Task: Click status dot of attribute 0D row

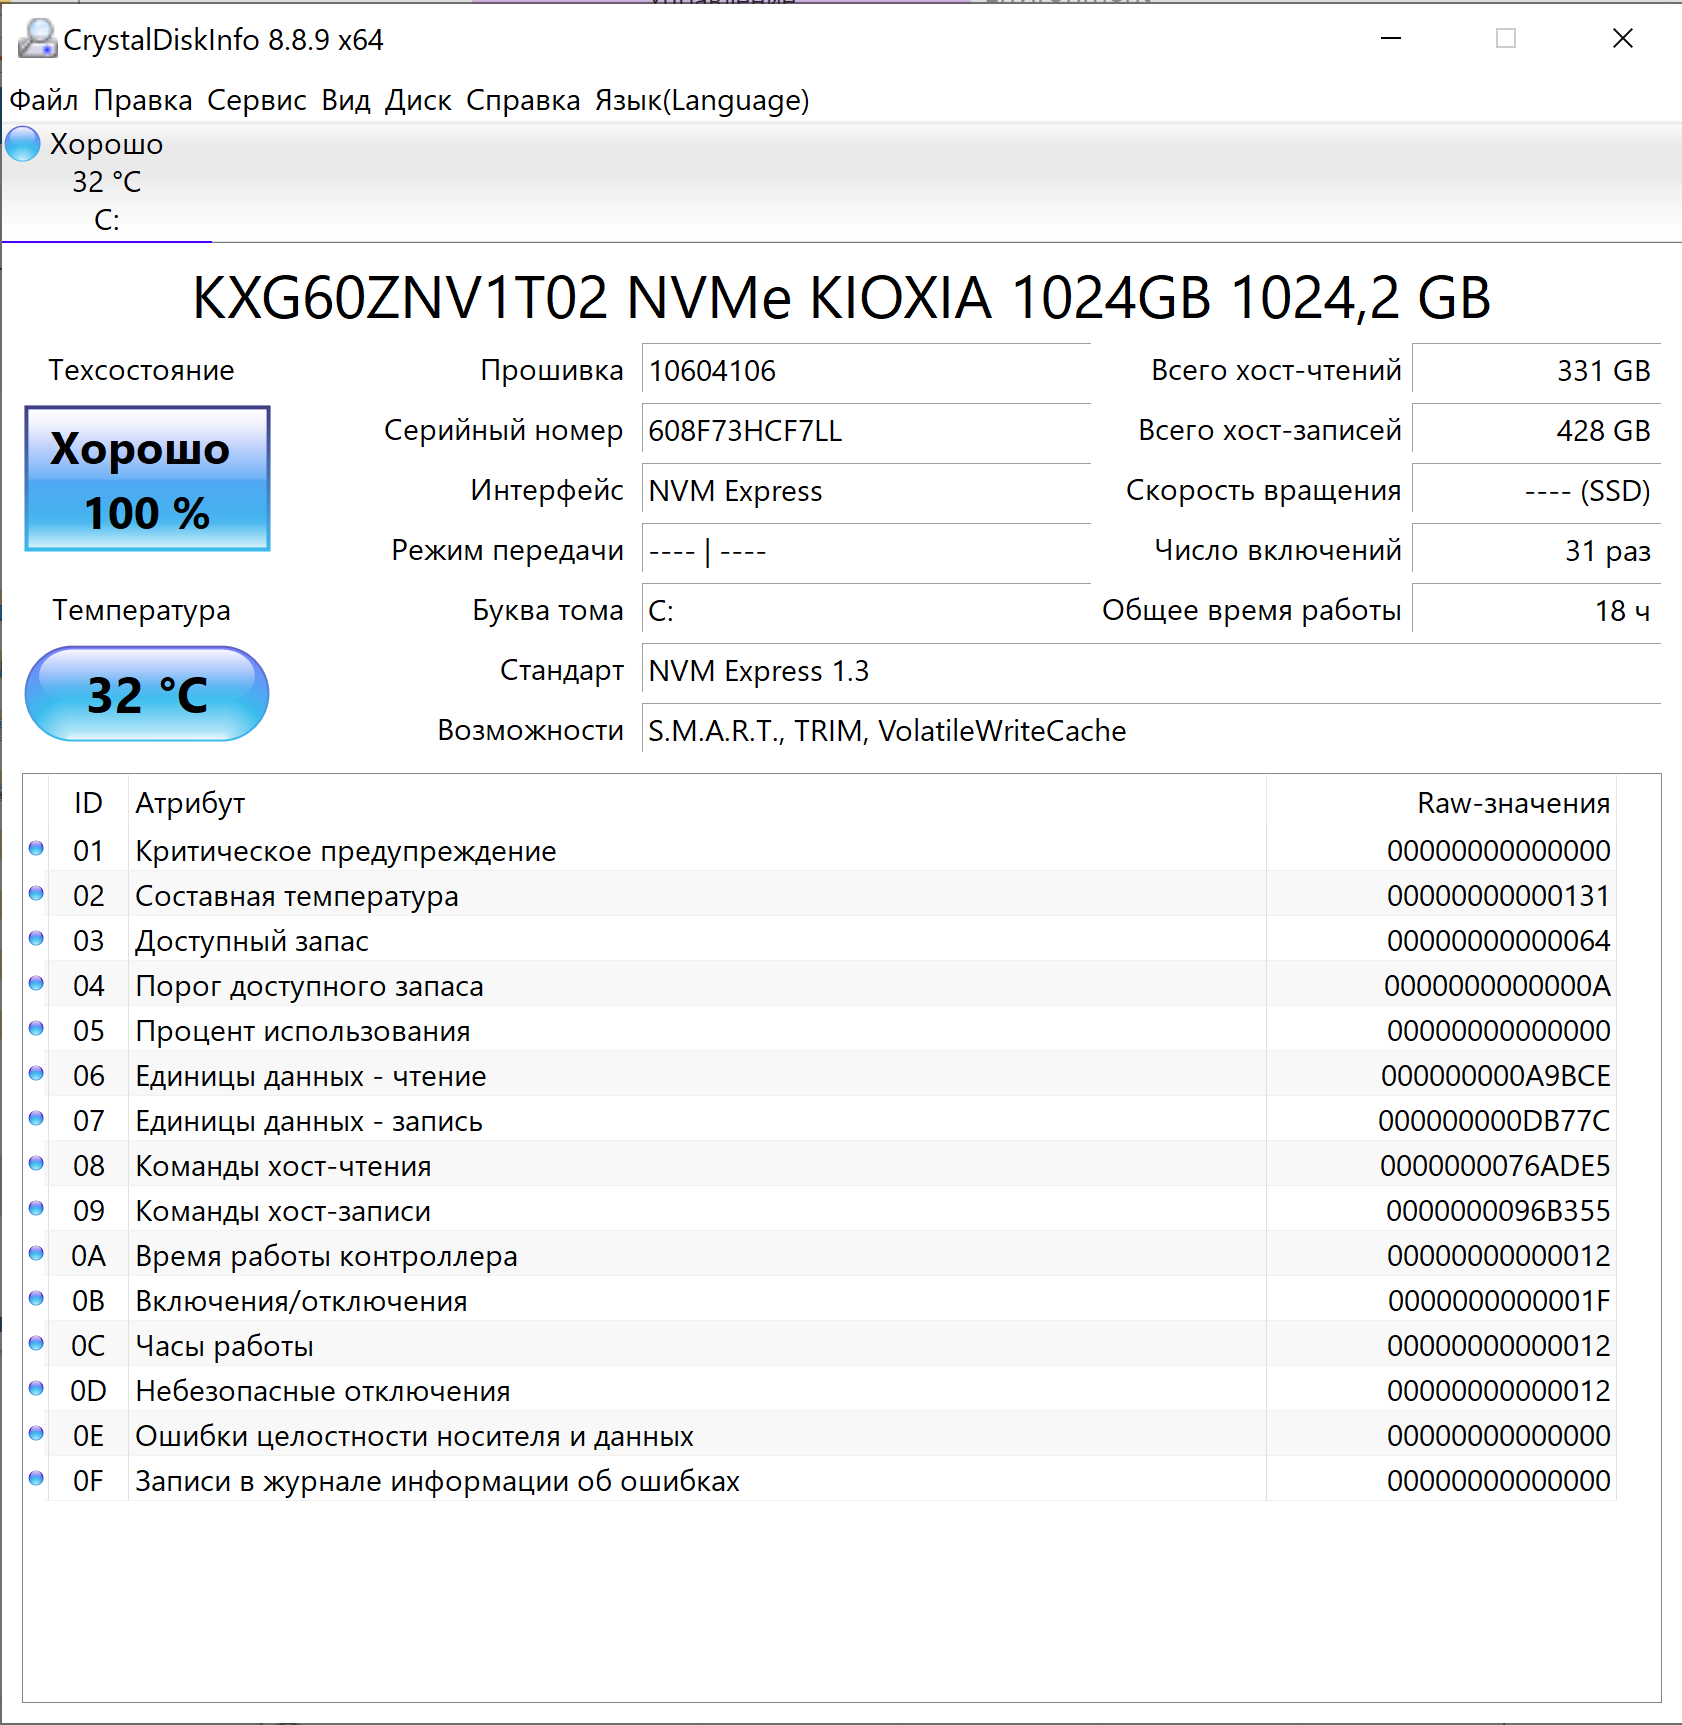Action: tap(36, 1388)
